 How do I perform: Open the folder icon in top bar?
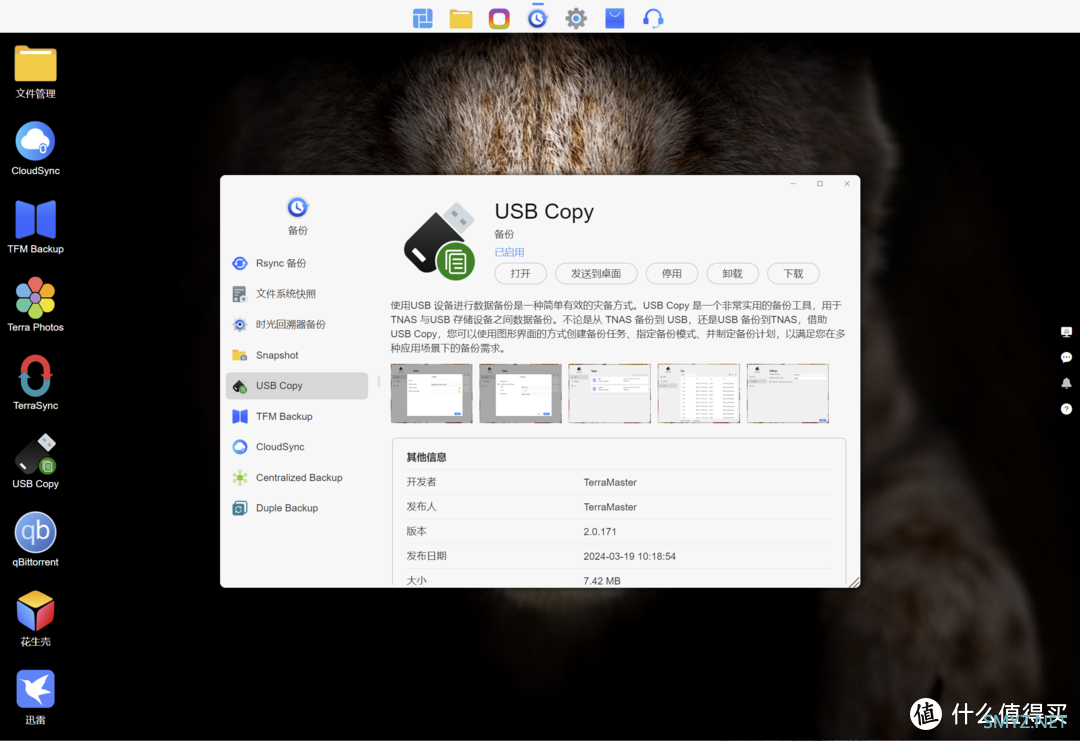click(461, 18)
